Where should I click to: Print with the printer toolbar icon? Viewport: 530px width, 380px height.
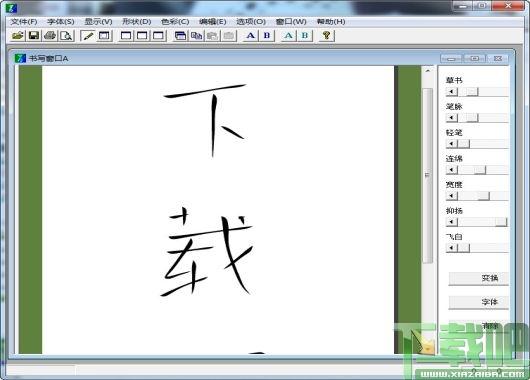click(50, 35)
